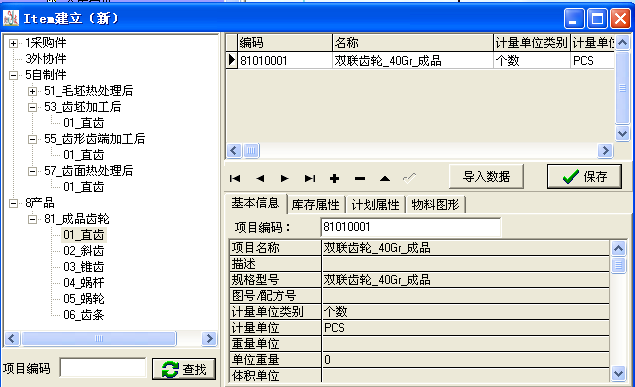Click tree horizontal scrollbar right arrow

[x=209, y=338]
